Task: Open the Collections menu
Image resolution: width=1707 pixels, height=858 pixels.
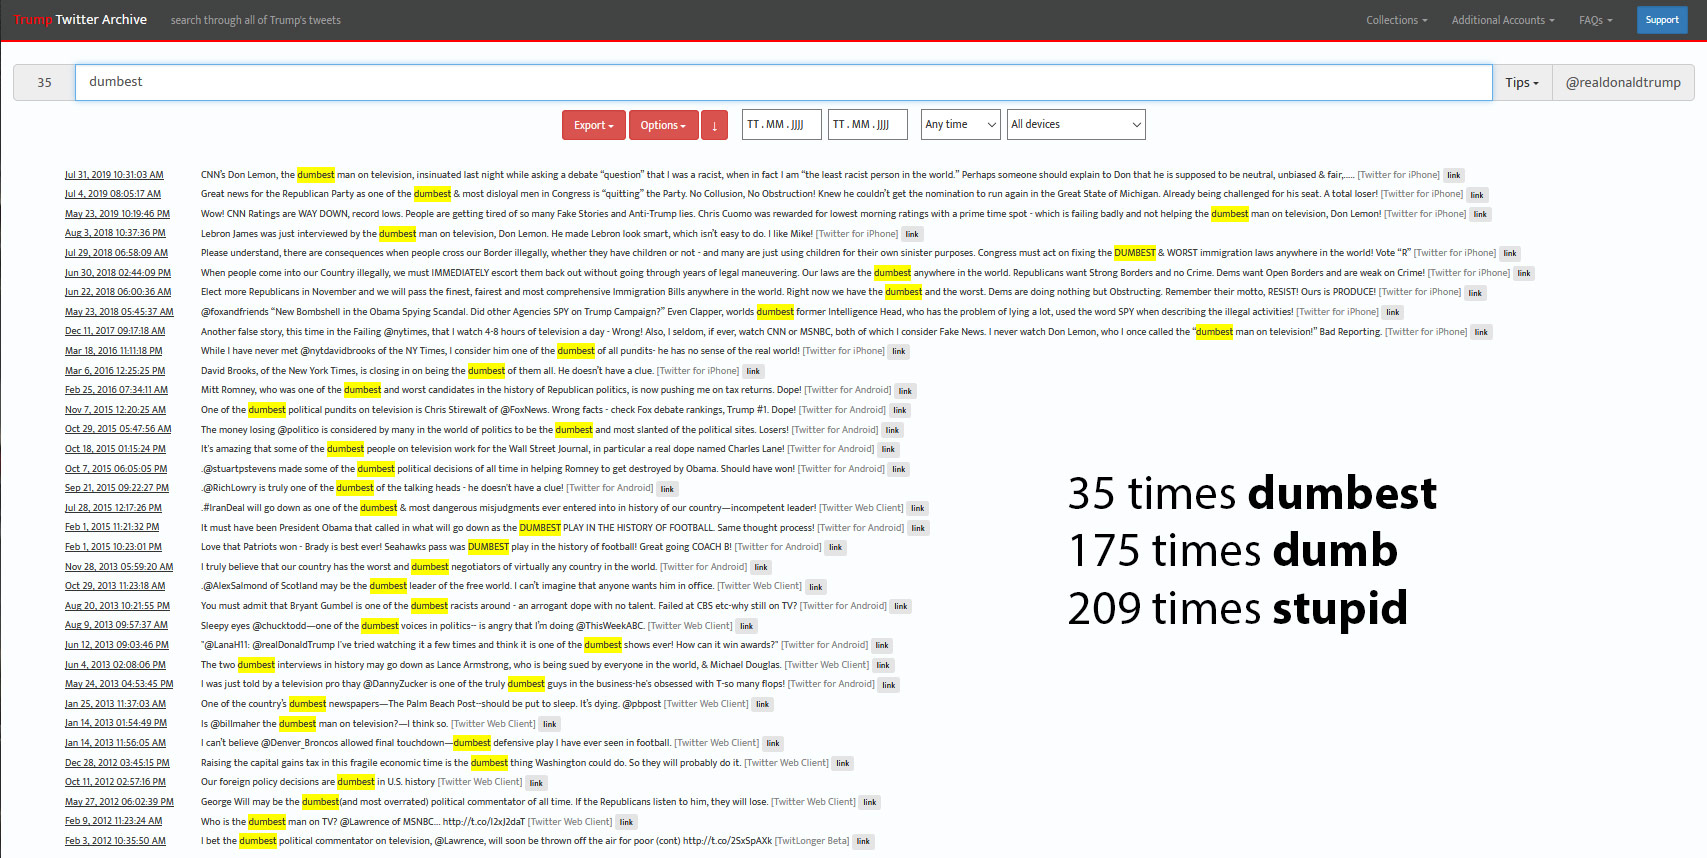Action: 1396,20
